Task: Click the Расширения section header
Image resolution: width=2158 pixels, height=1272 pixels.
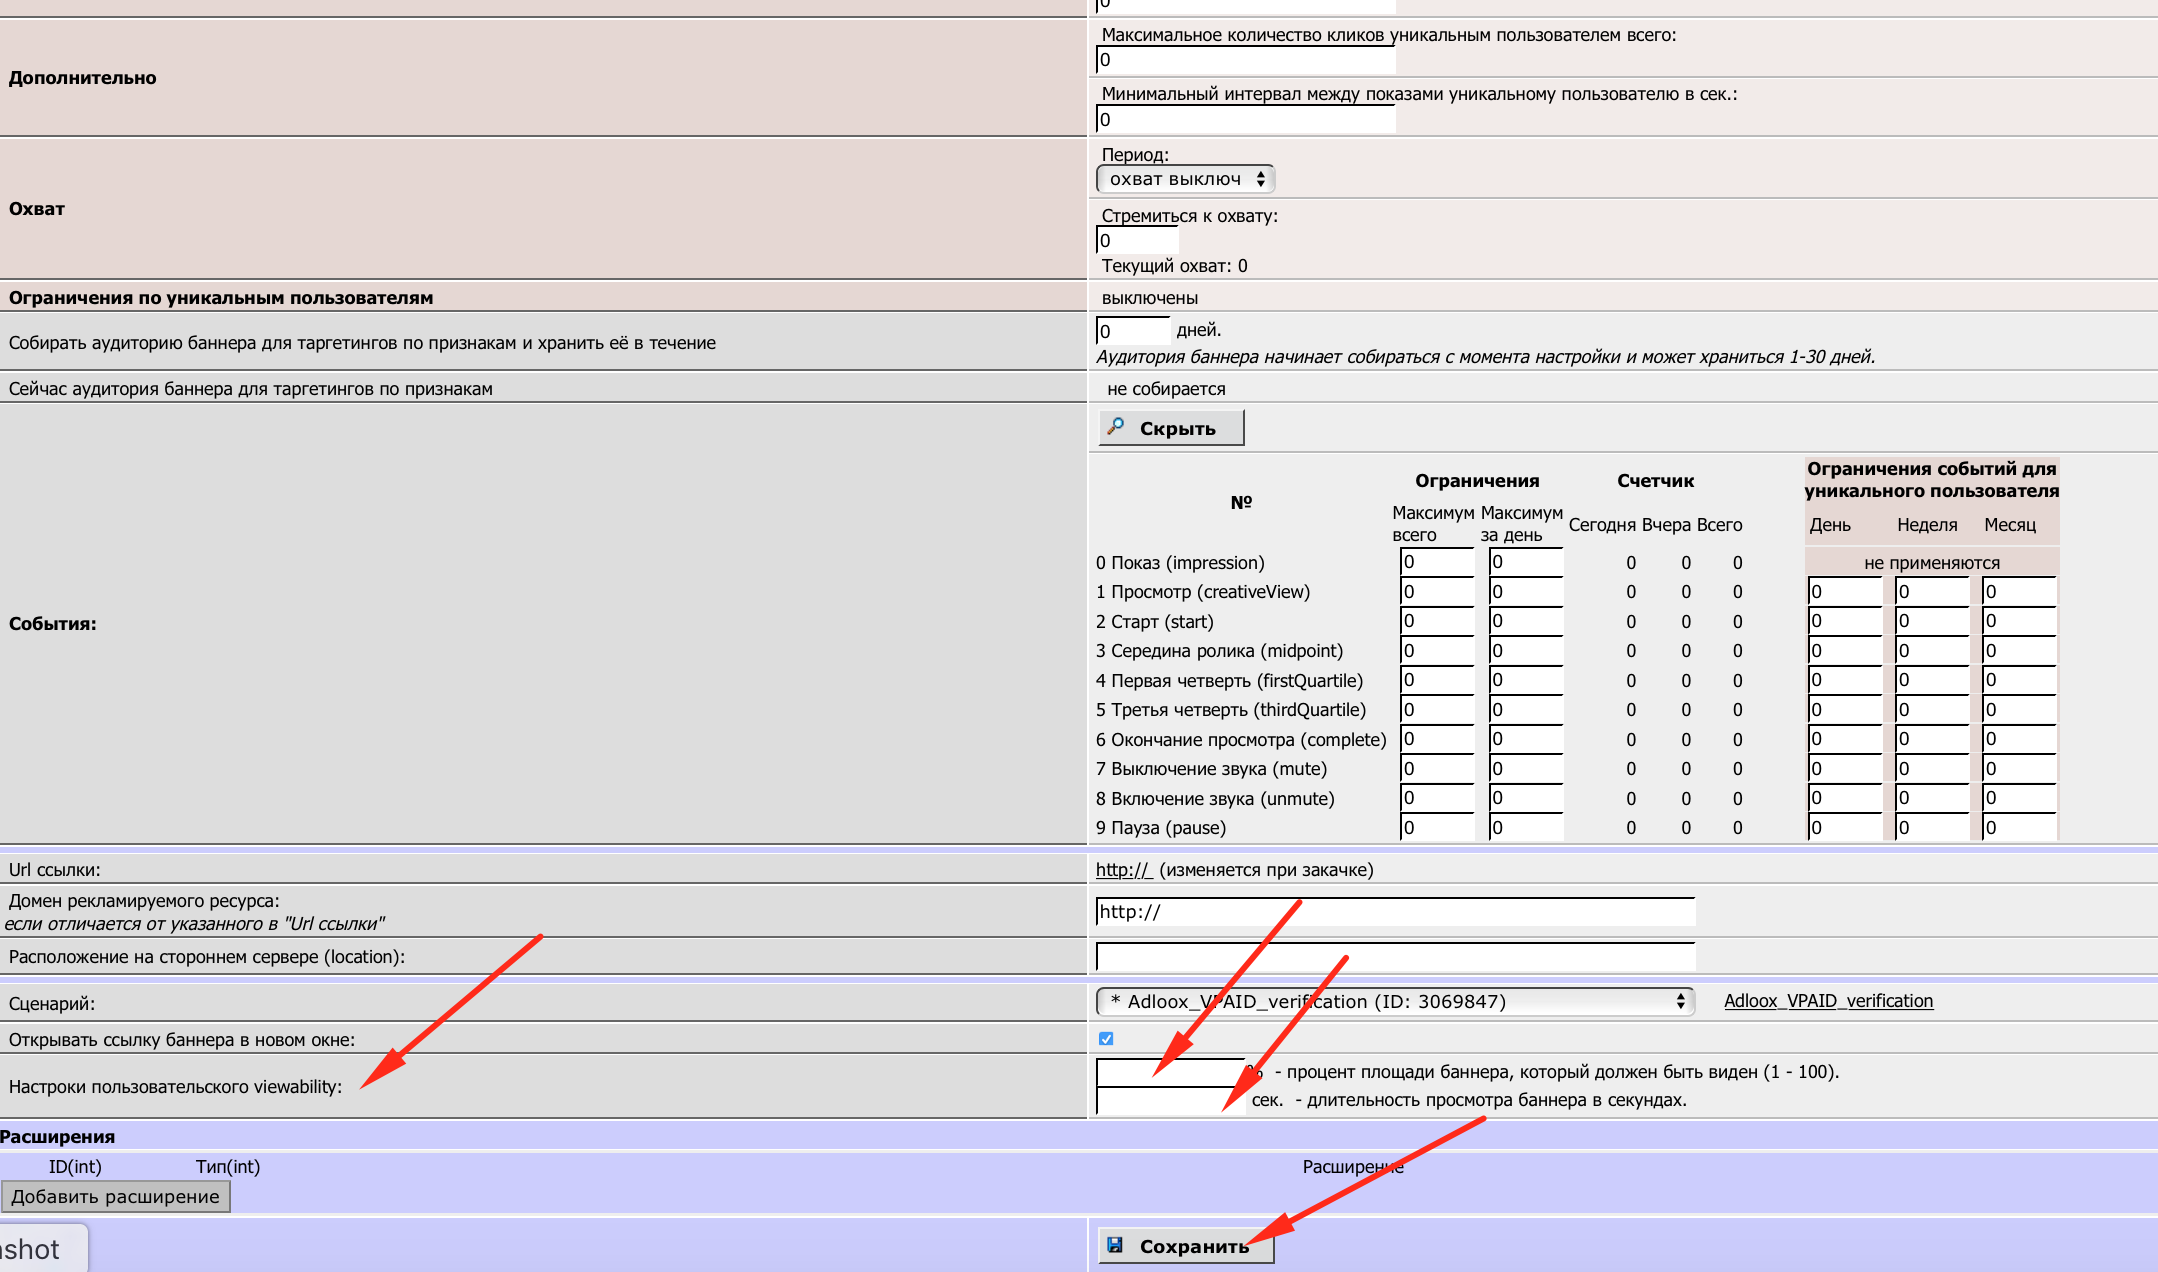Action: [x=58, y=1137]
